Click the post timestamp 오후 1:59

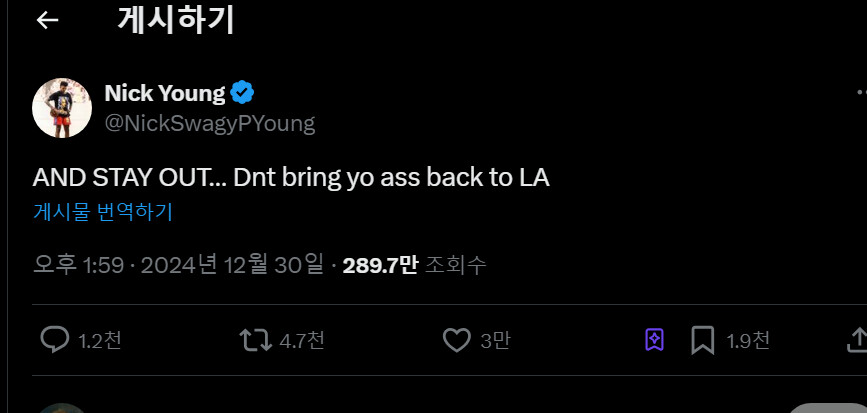pos(78,265)
